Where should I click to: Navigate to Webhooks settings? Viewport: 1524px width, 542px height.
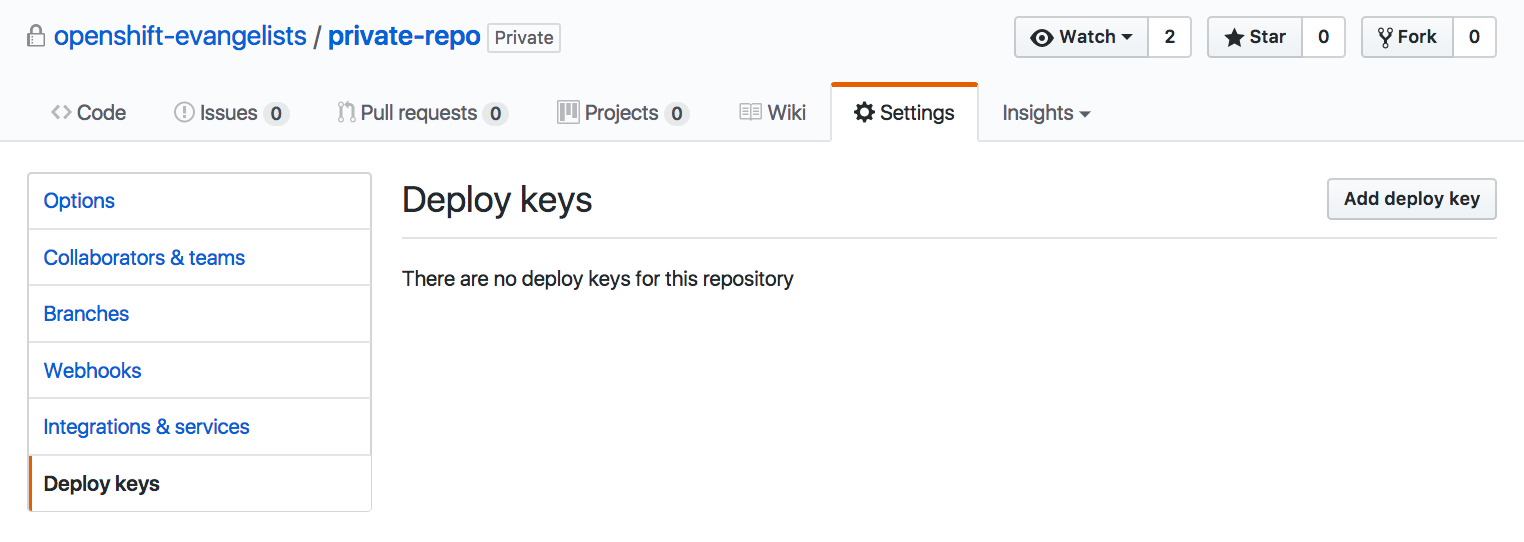(92, 371)
